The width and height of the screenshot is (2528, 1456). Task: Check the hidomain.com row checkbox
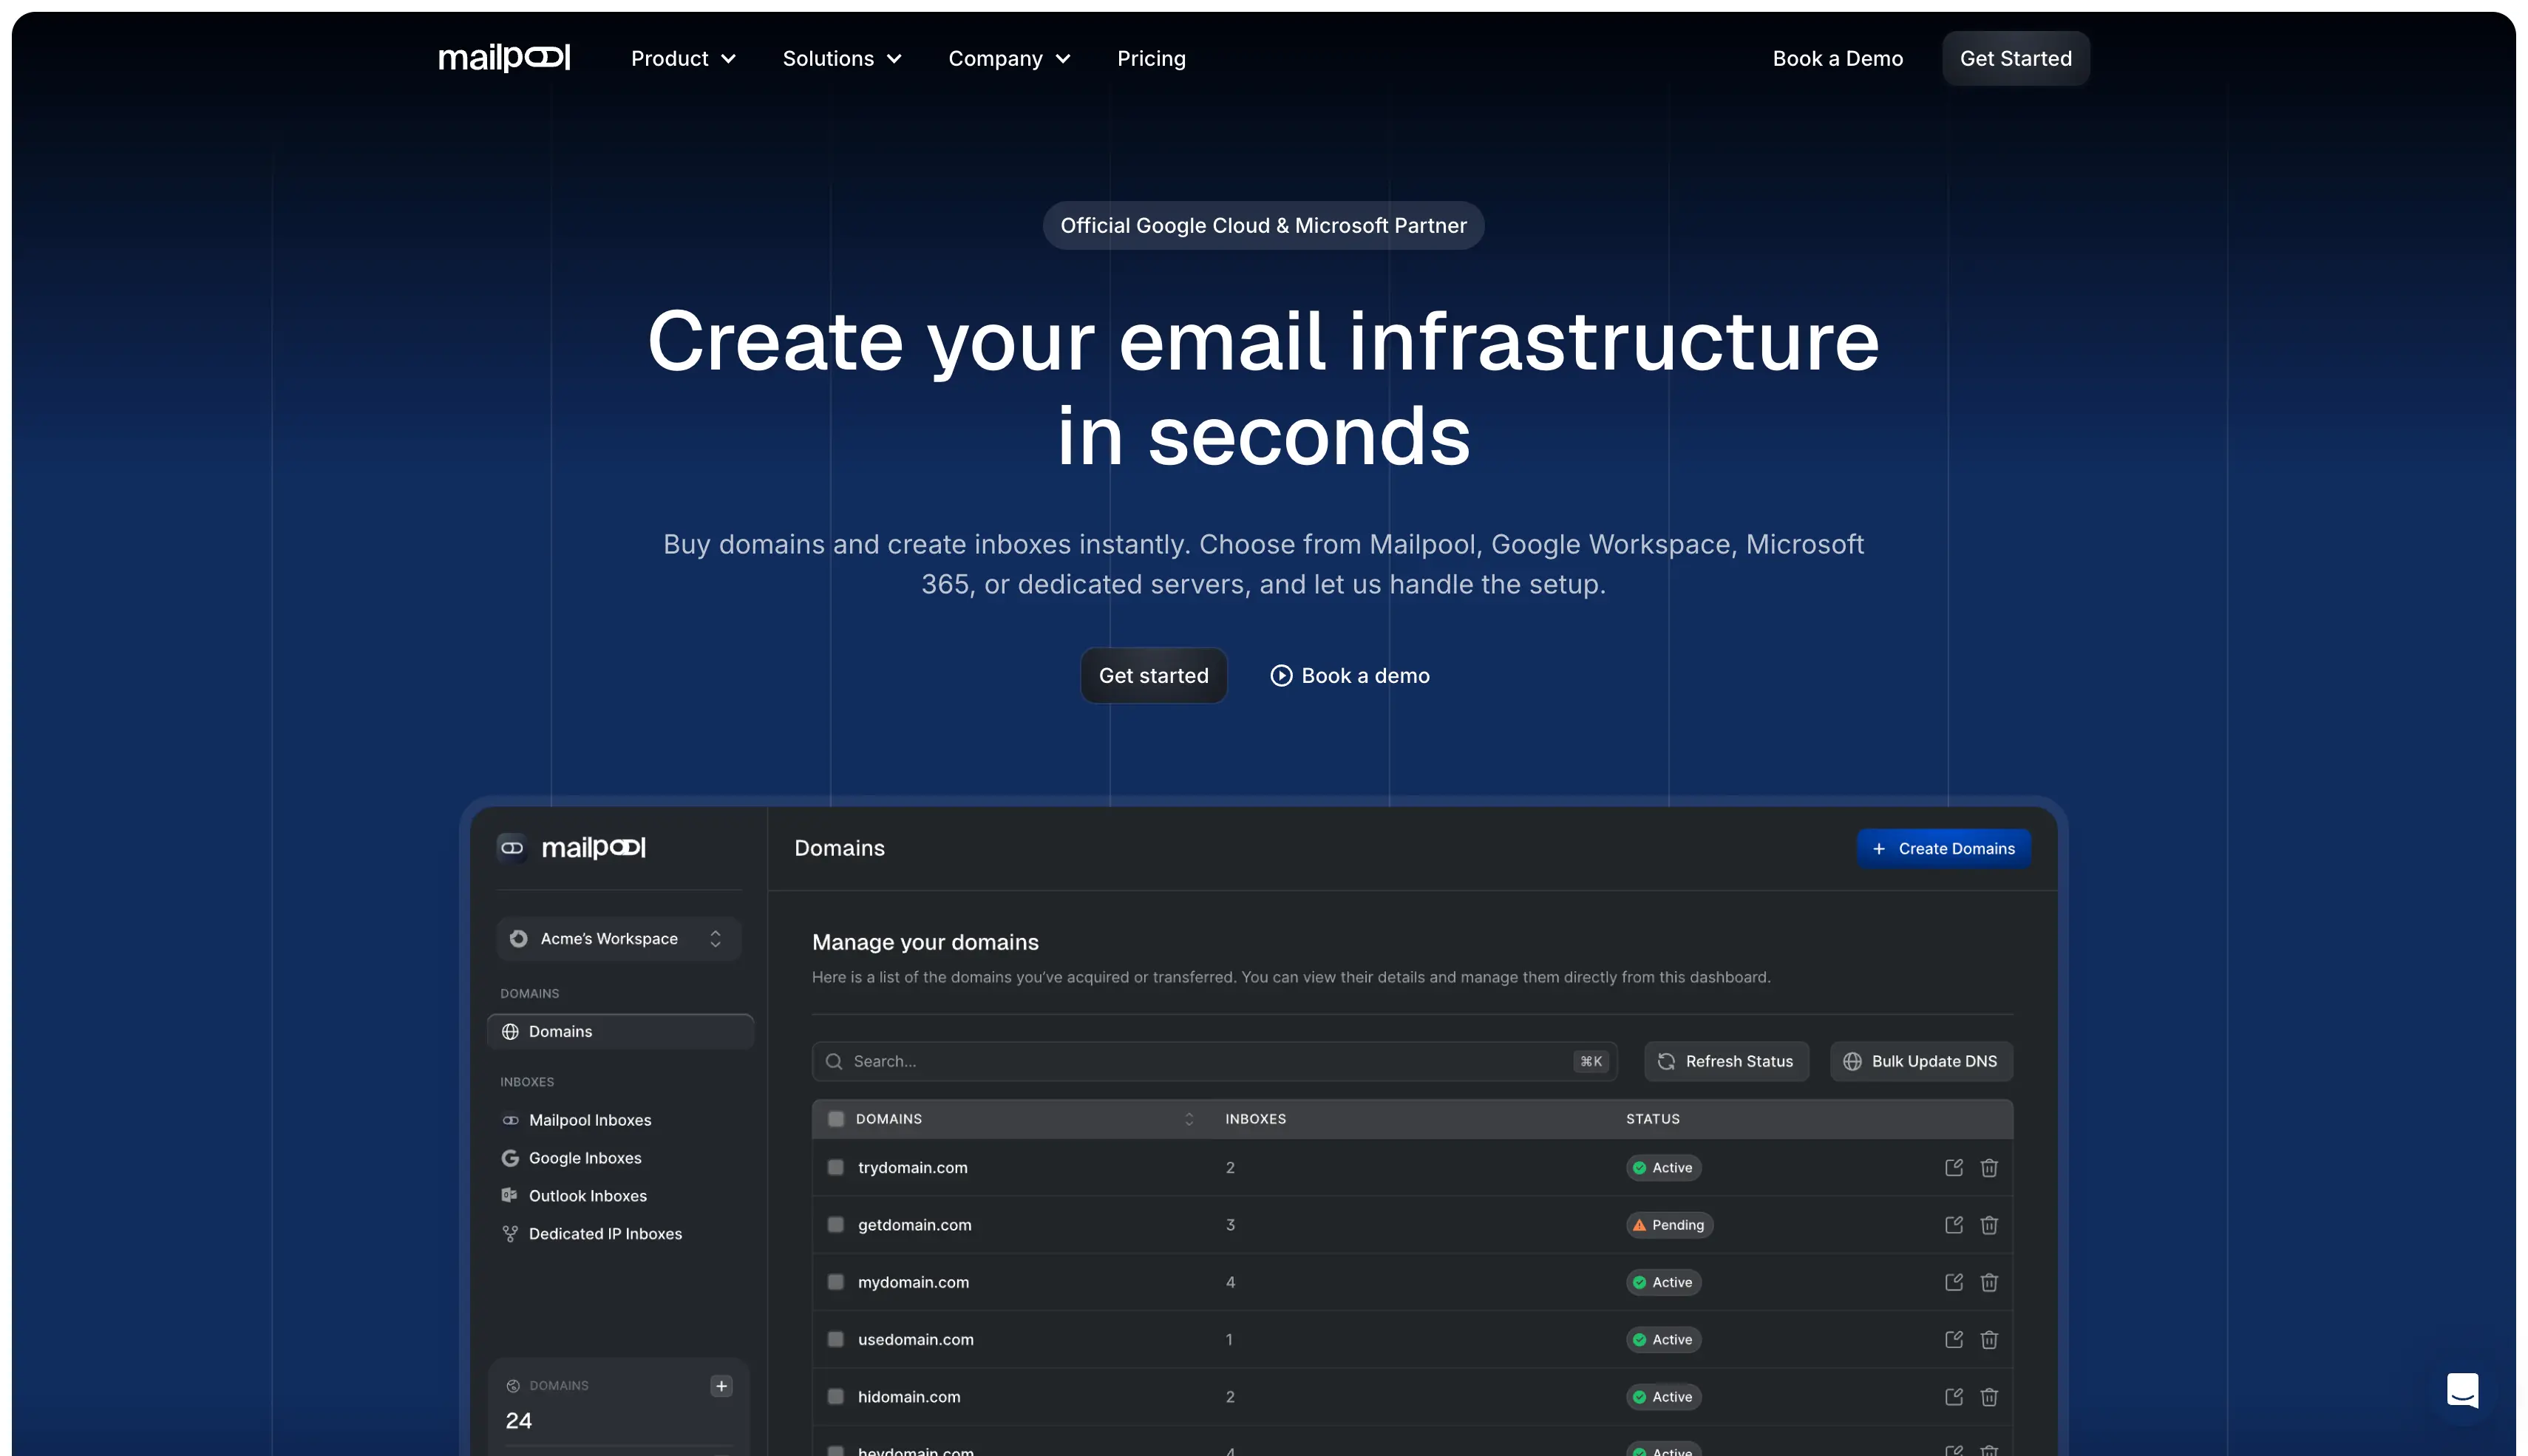836,1396
